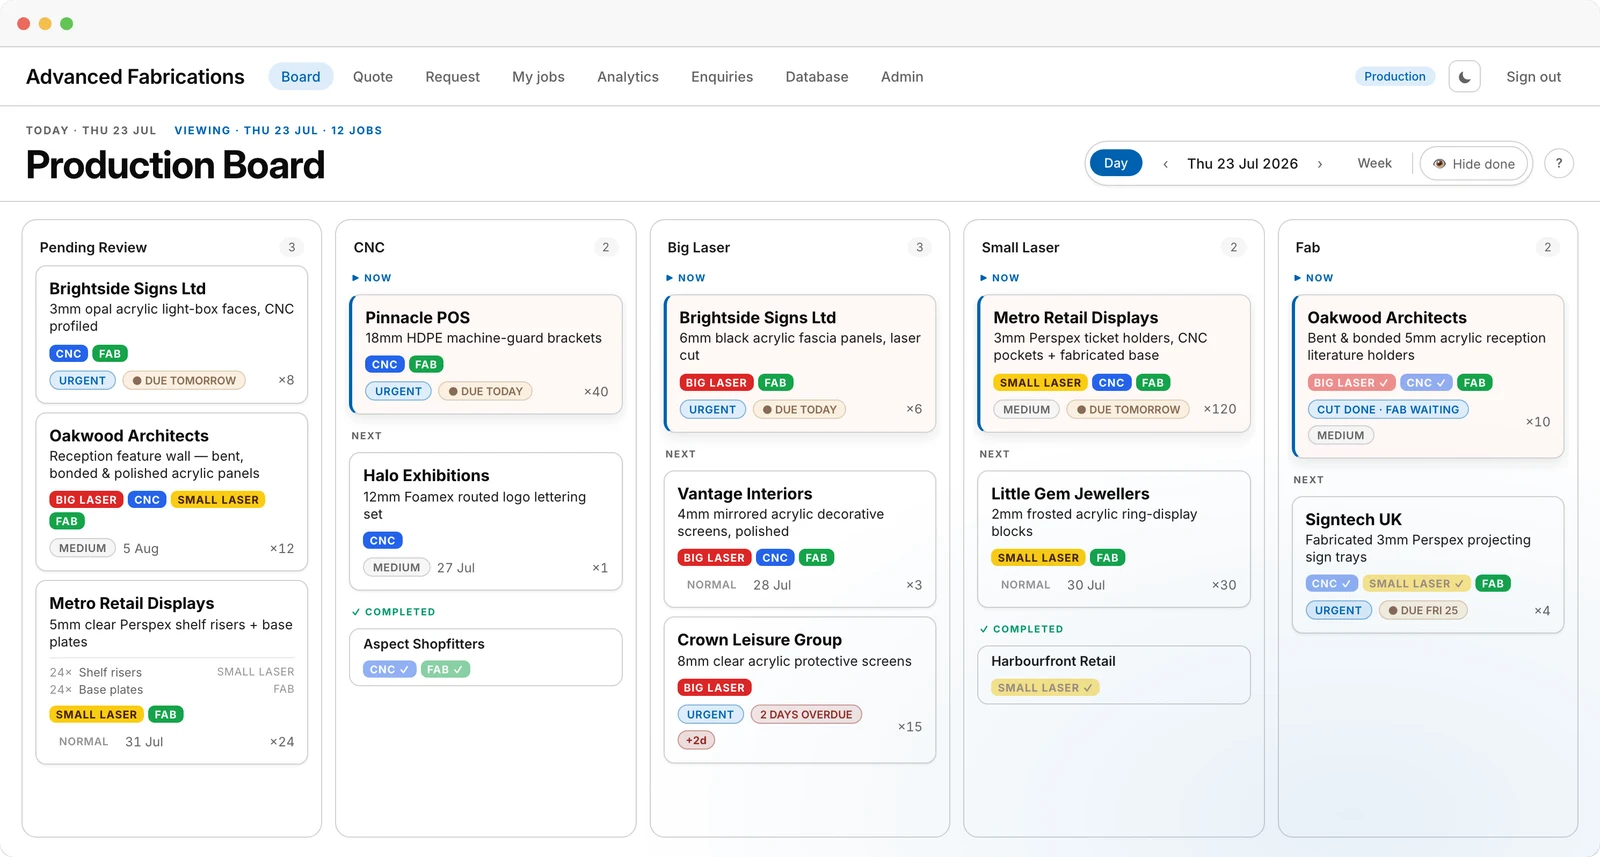Click the CNC column header
Screen dimensions: 1600x857
click(369, 247)
